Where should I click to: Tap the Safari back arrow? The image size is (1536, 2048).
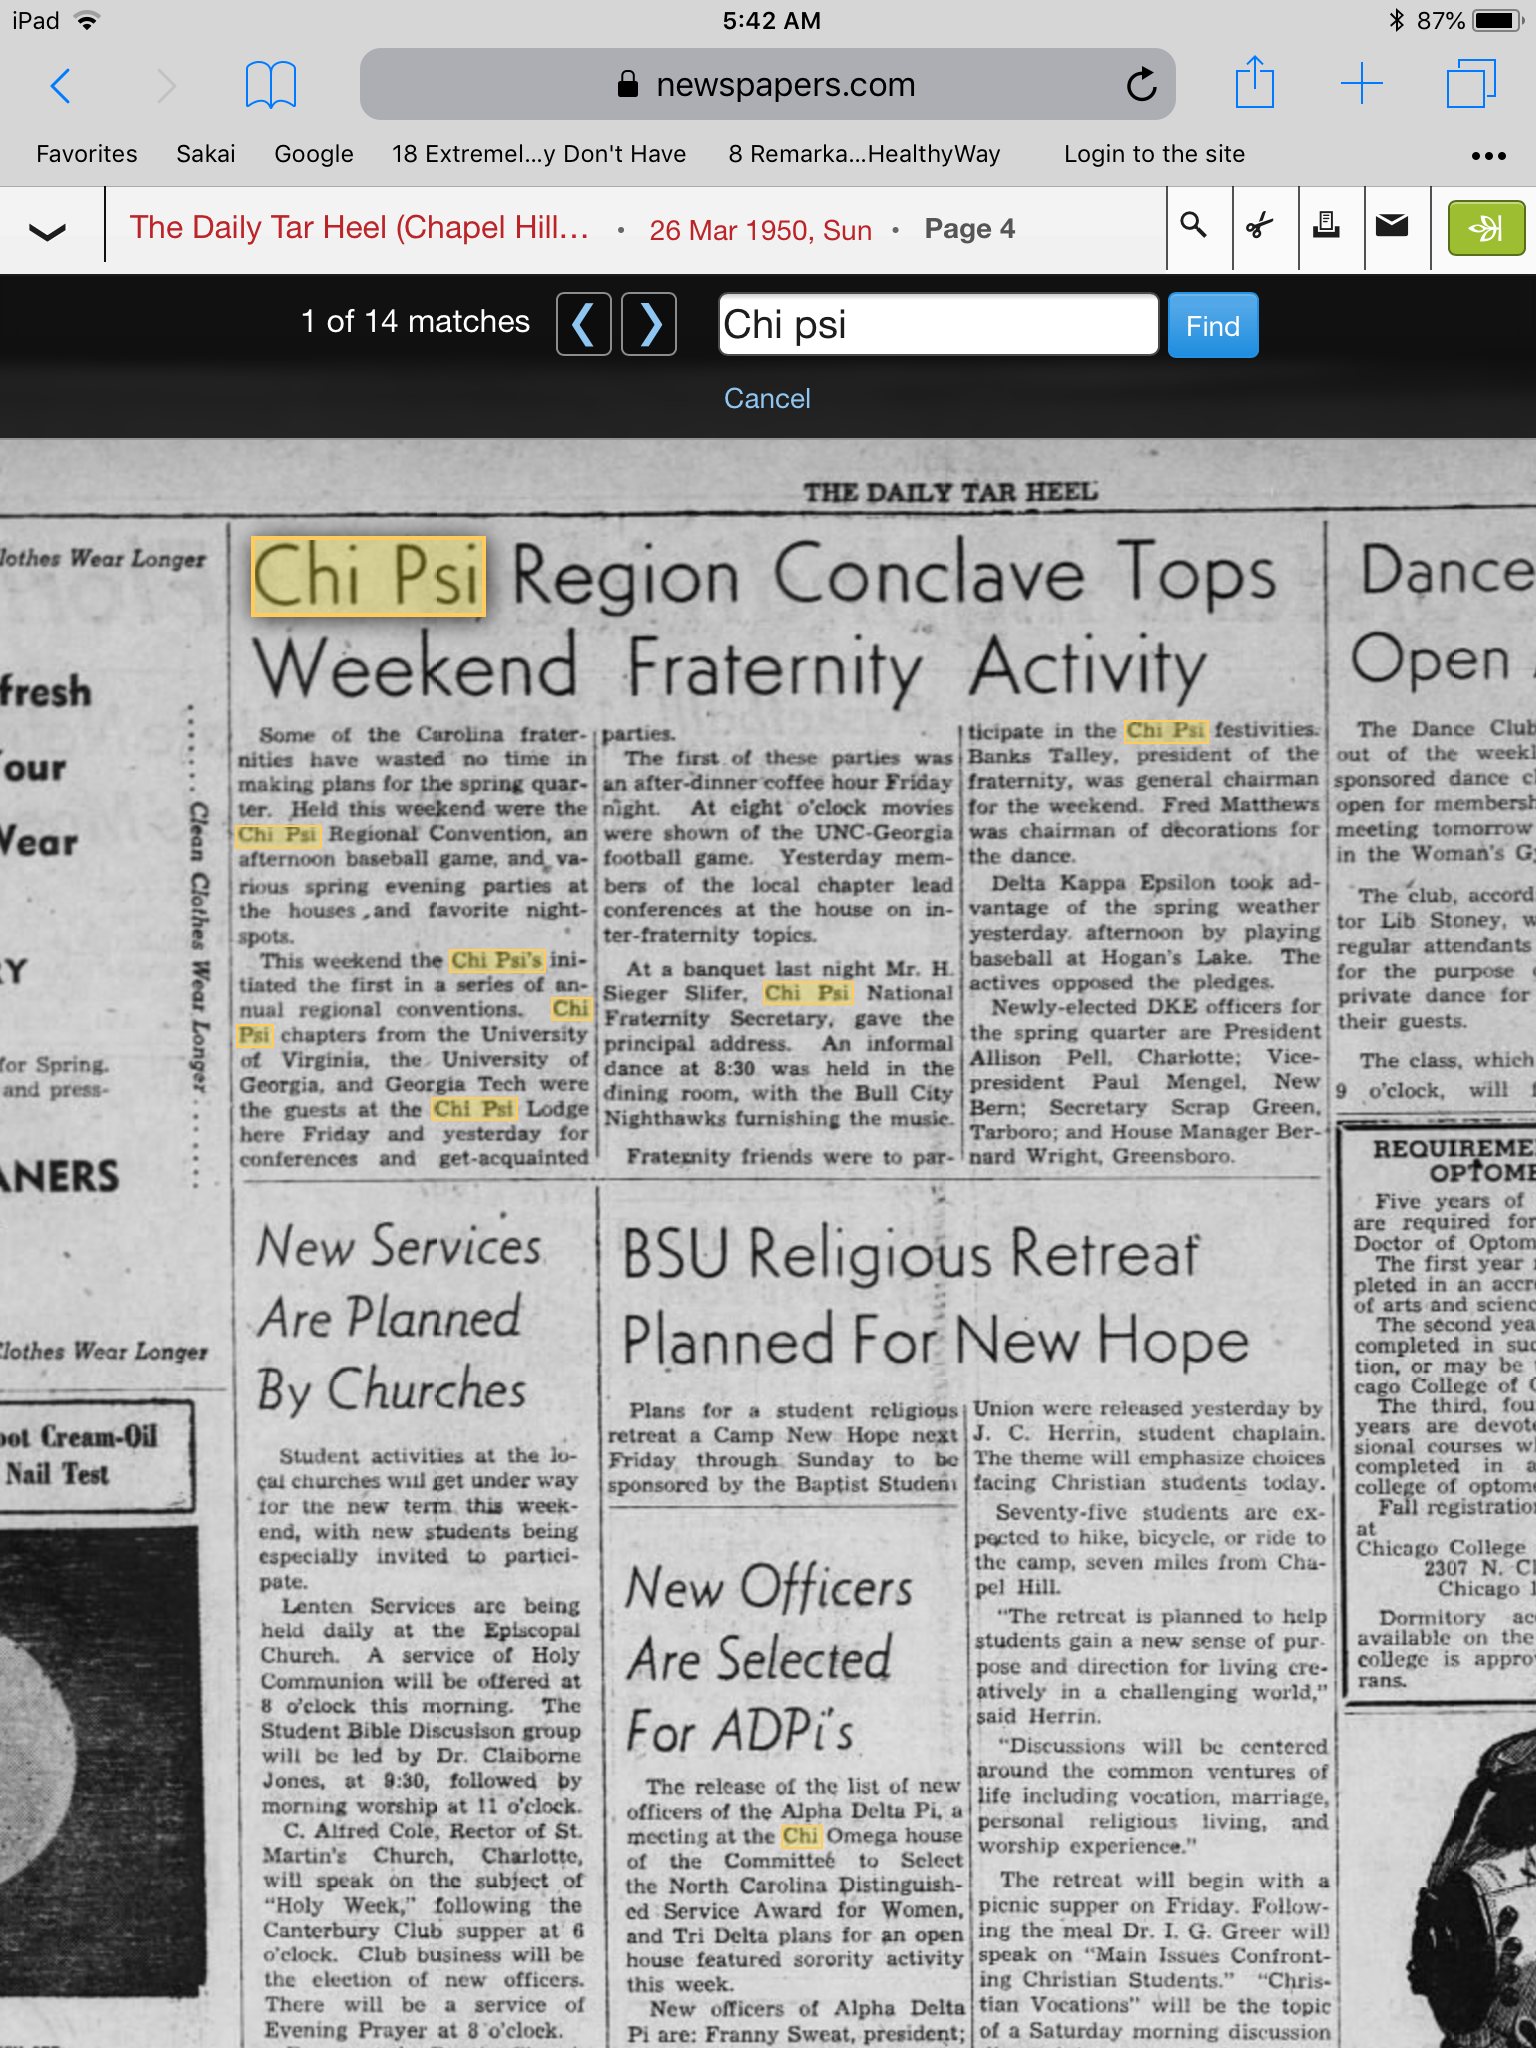(61, 86)
